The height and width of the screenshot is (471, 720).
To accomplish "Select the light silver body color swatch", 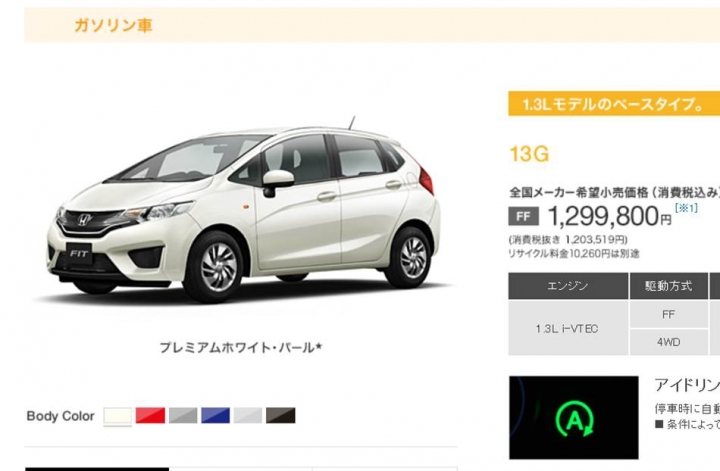I will [248, 415].
